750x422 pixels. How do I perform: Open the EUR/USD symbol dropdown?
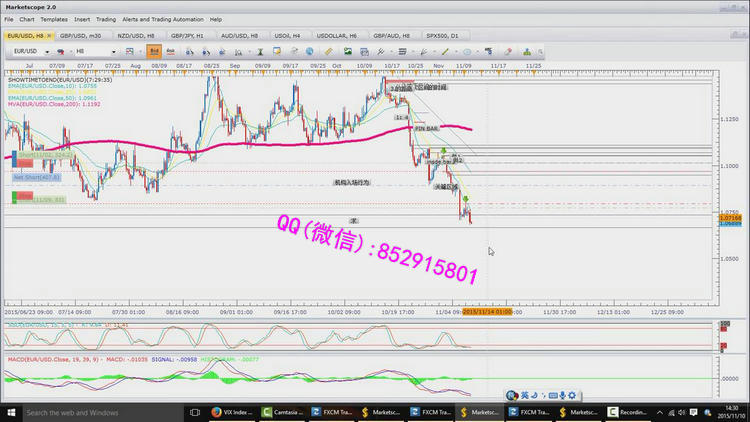point(48,50)
